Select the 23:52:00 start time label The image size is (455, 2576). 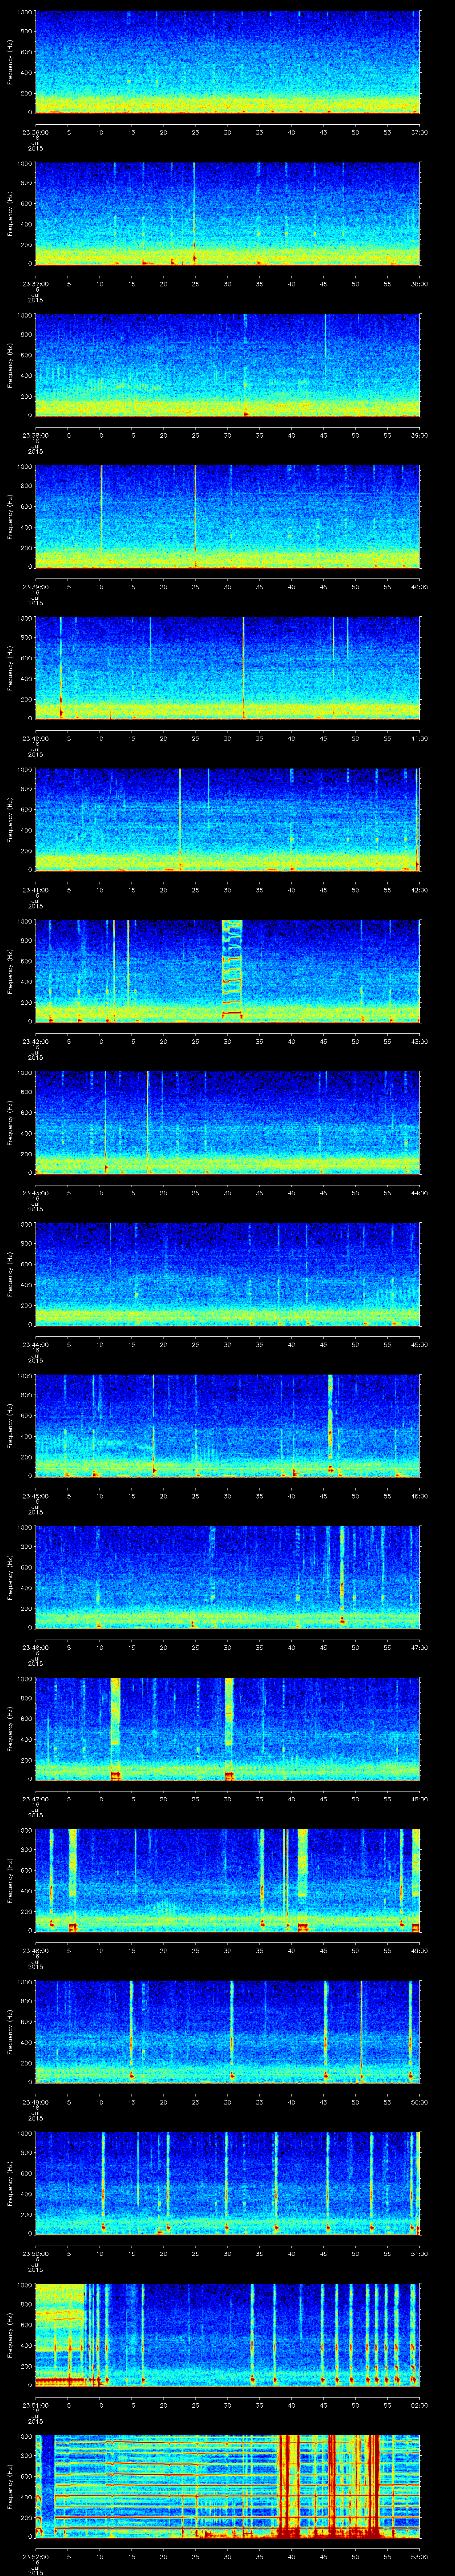(x=35, y=2556)
